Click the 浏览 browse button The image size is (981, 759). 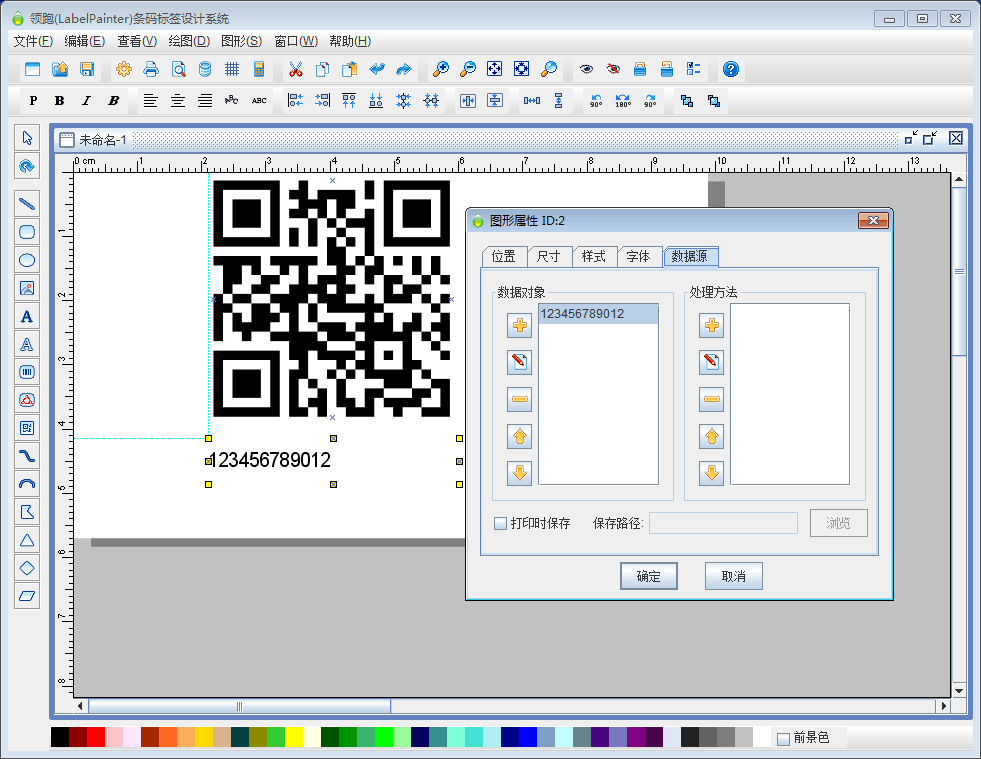(x=838, y=523)
